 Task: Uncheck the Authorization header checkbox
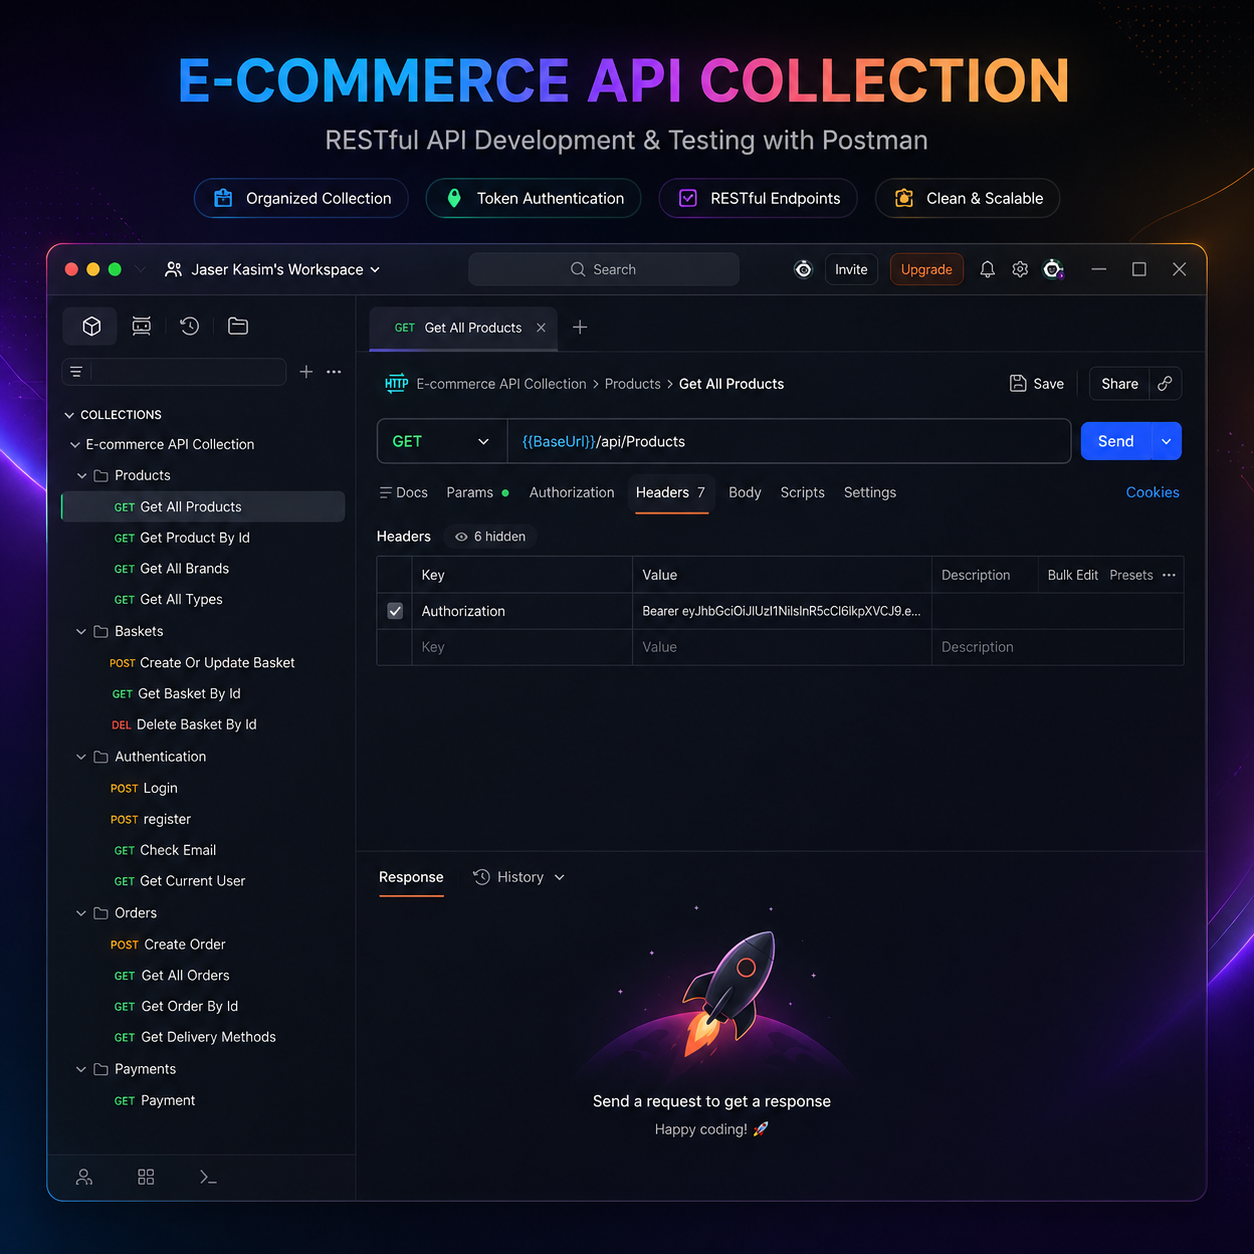[x=395, y=611]
